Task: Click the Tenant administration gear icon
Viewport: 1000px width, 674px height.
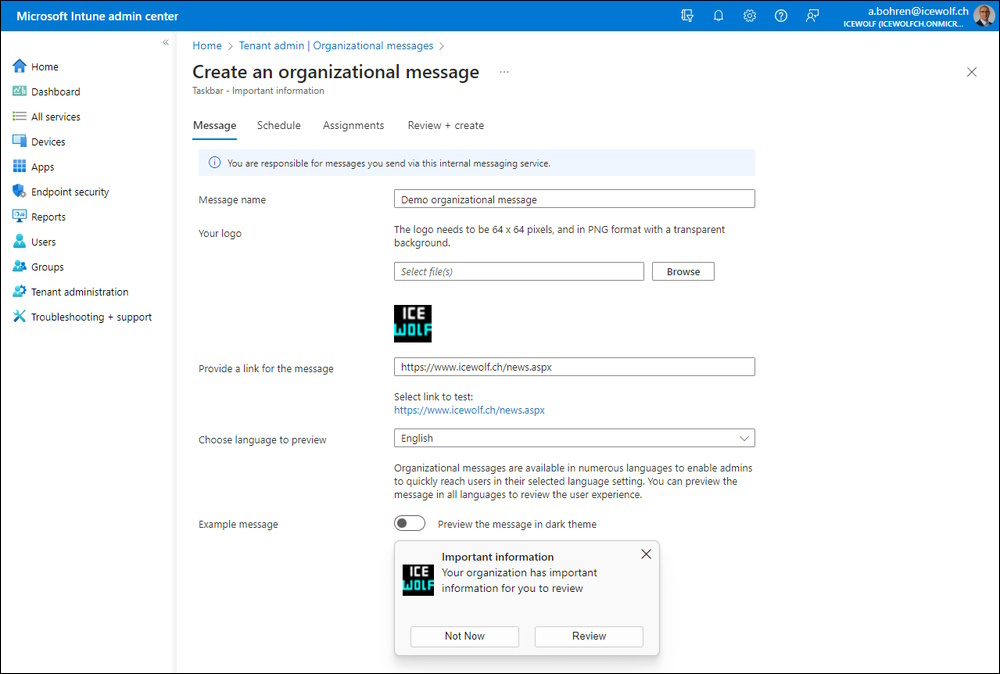Action: tap(20, 291)
